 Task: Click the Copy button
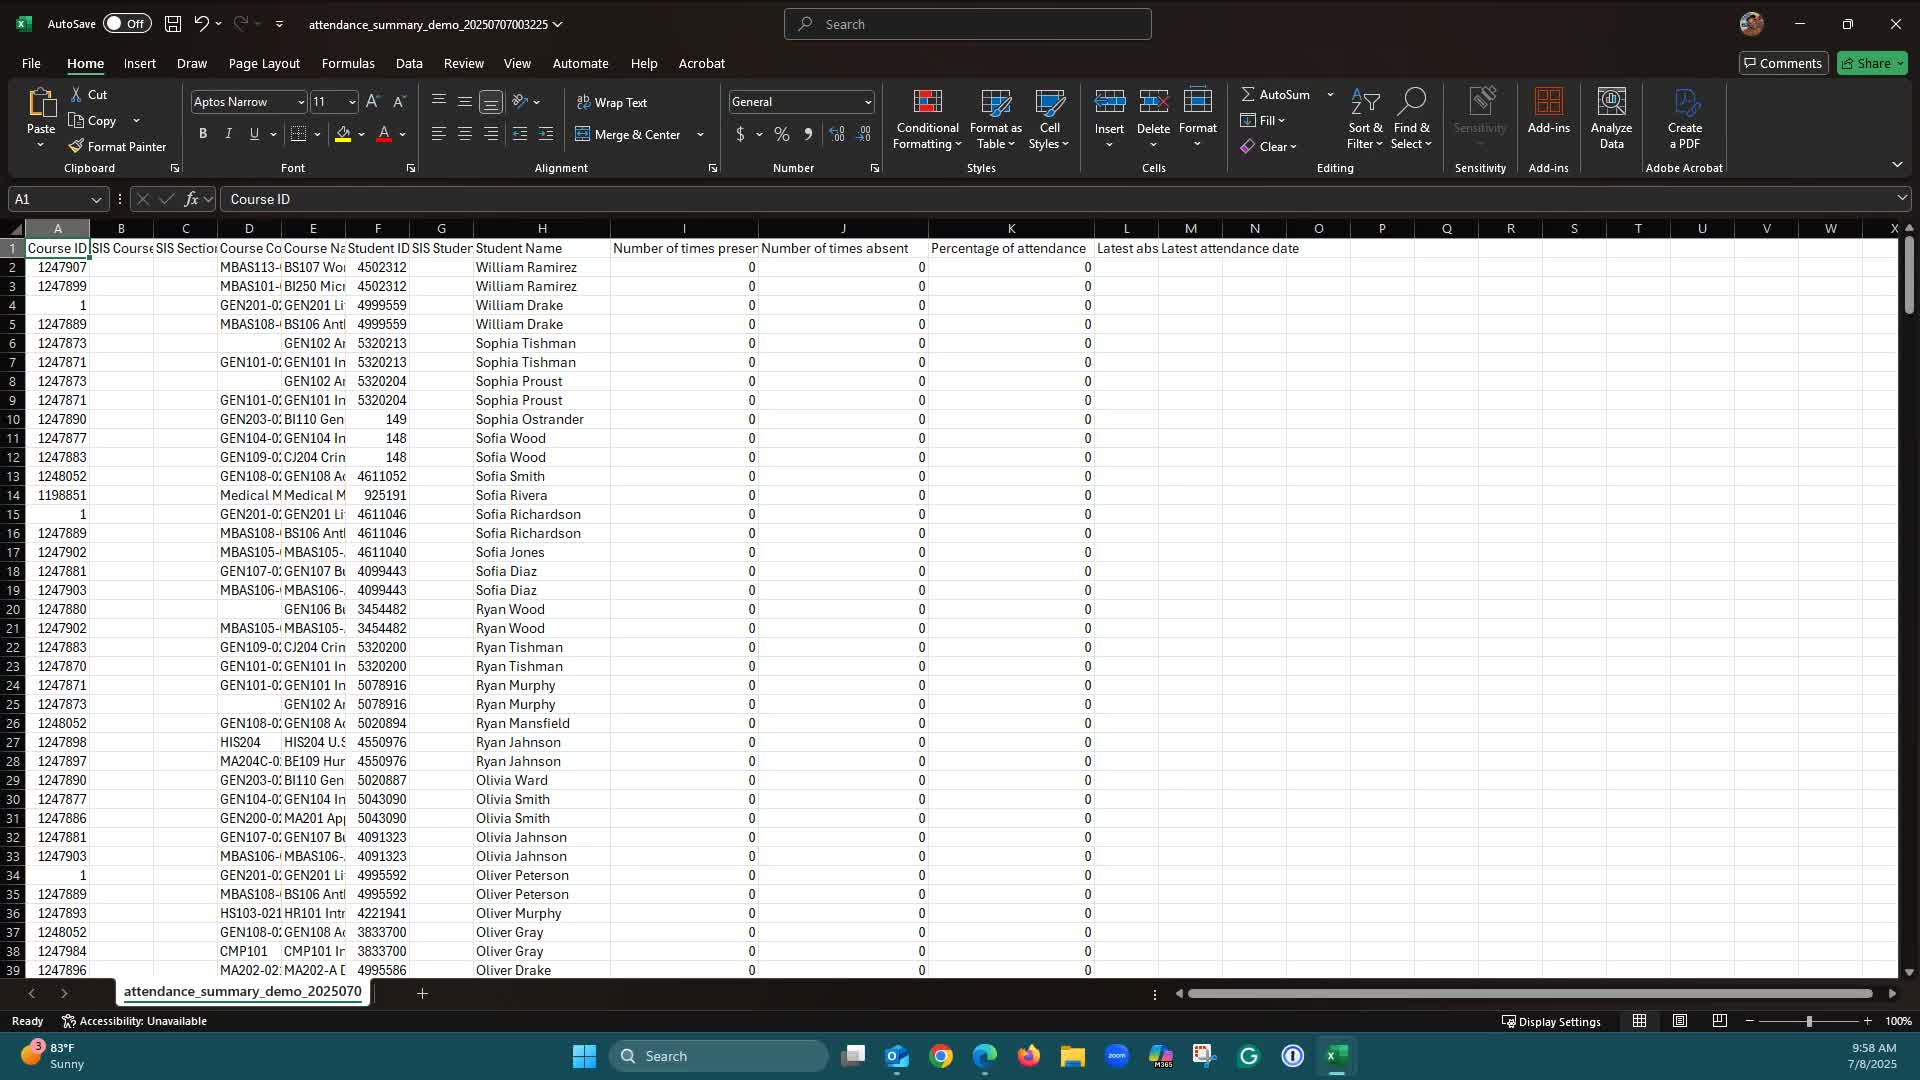[93, 120]
